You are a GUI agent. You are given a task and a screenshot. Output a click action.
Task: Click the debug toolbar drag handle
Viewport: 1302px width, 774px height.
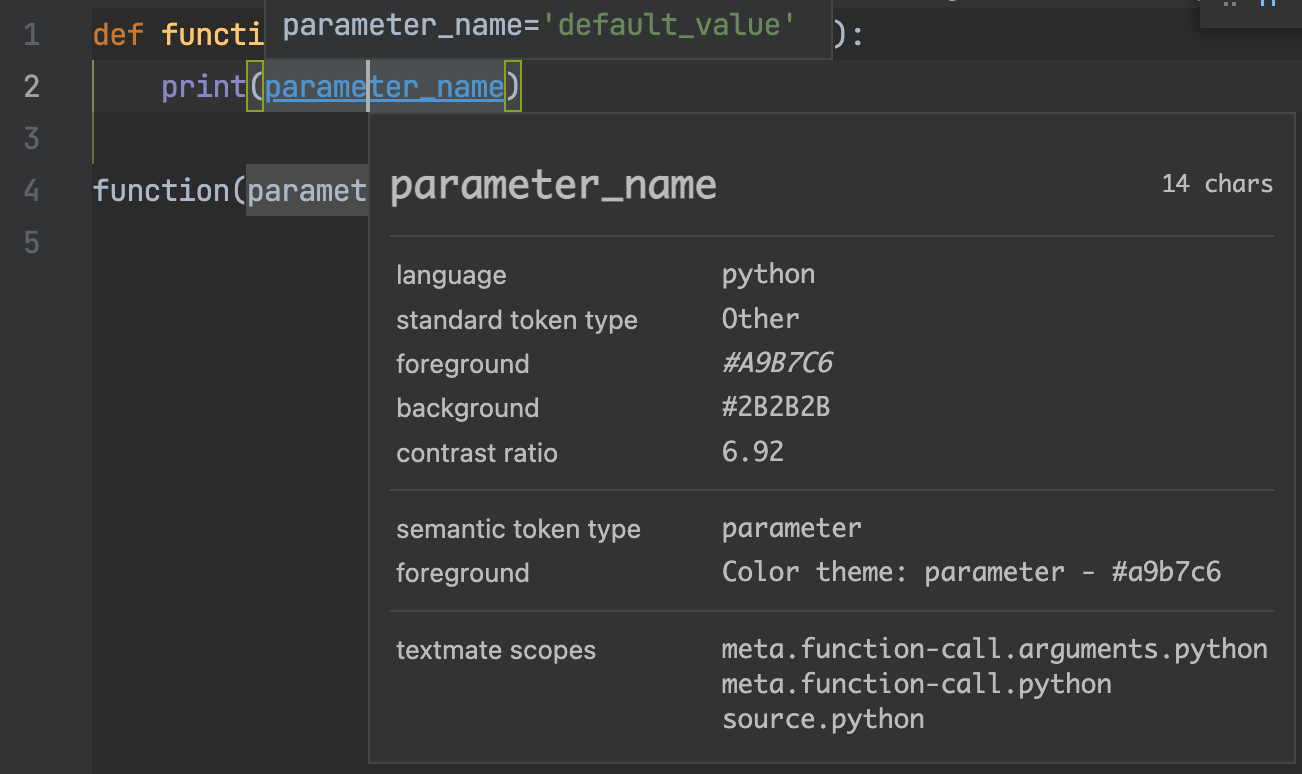tap(1230, 4)
